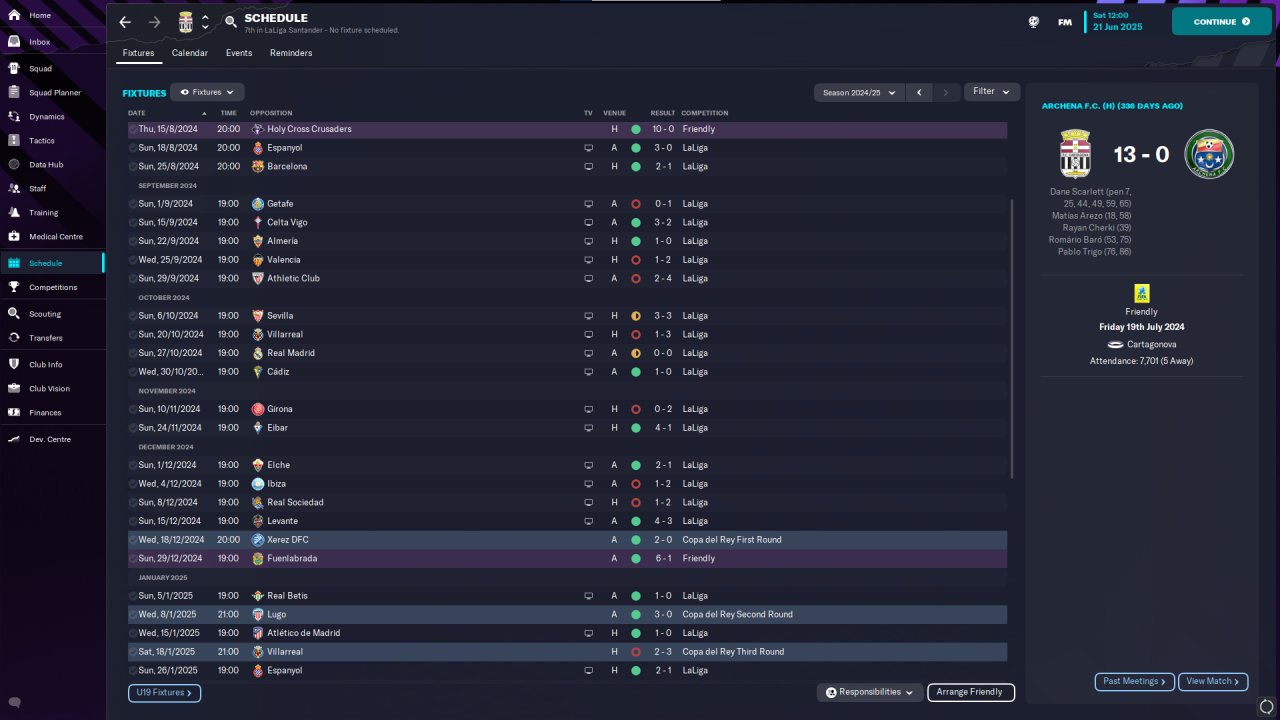The height and width of the screenshot is (720, 1280).
Task: Open the Fixtures view dropdown
Action: (207, 92)
